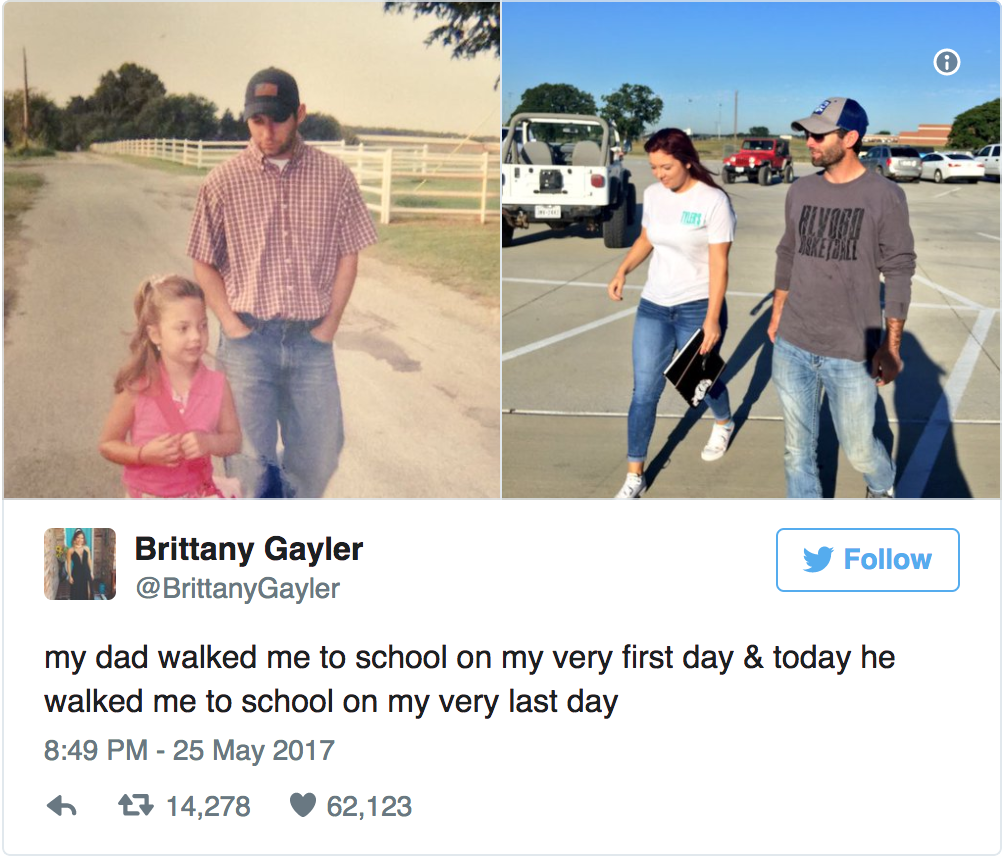This screenshot has height=856, width=1002.
Task: Click the 25 May 2017 date text
Action: pyautogui.click(x=254, y=751)
